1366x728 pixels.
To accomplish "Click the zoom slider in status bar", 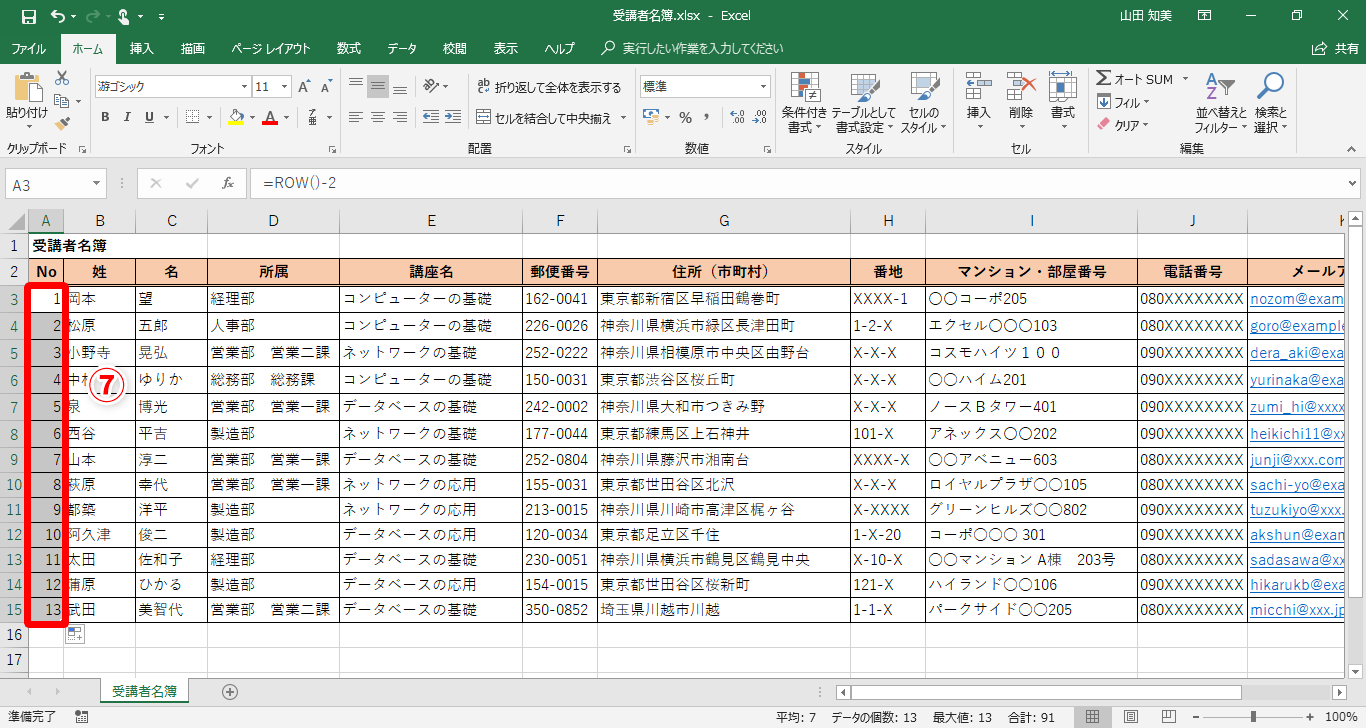I will [1253, 717].
